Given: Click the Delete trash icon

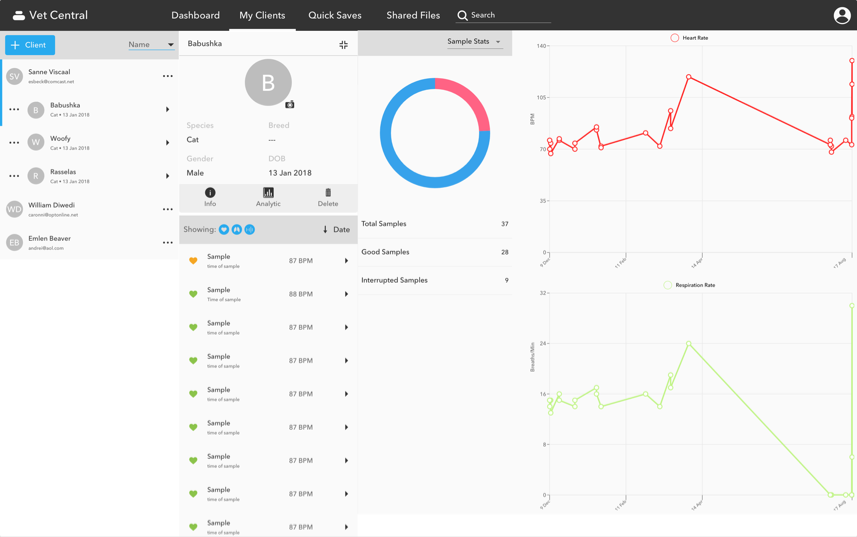Looking at the screenshot, I should point(328,197).
